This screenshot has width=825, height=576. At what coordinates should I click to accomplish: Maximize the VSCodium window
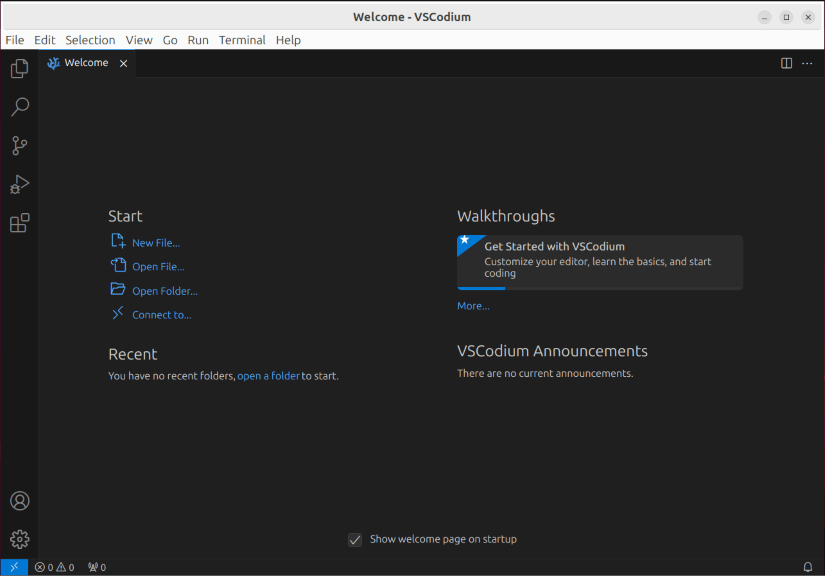[786, 17]
